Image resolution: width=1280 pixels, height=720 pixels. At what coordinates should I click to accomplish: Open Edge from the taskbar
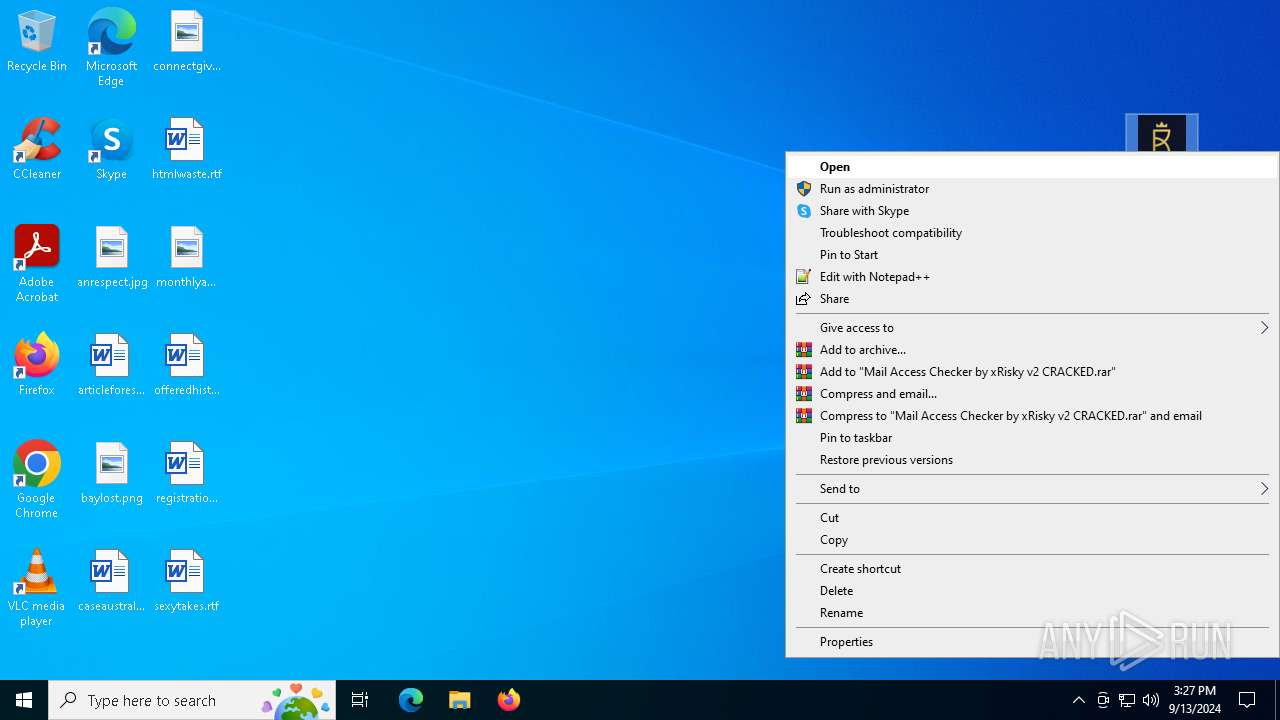[x=411, y=700]
